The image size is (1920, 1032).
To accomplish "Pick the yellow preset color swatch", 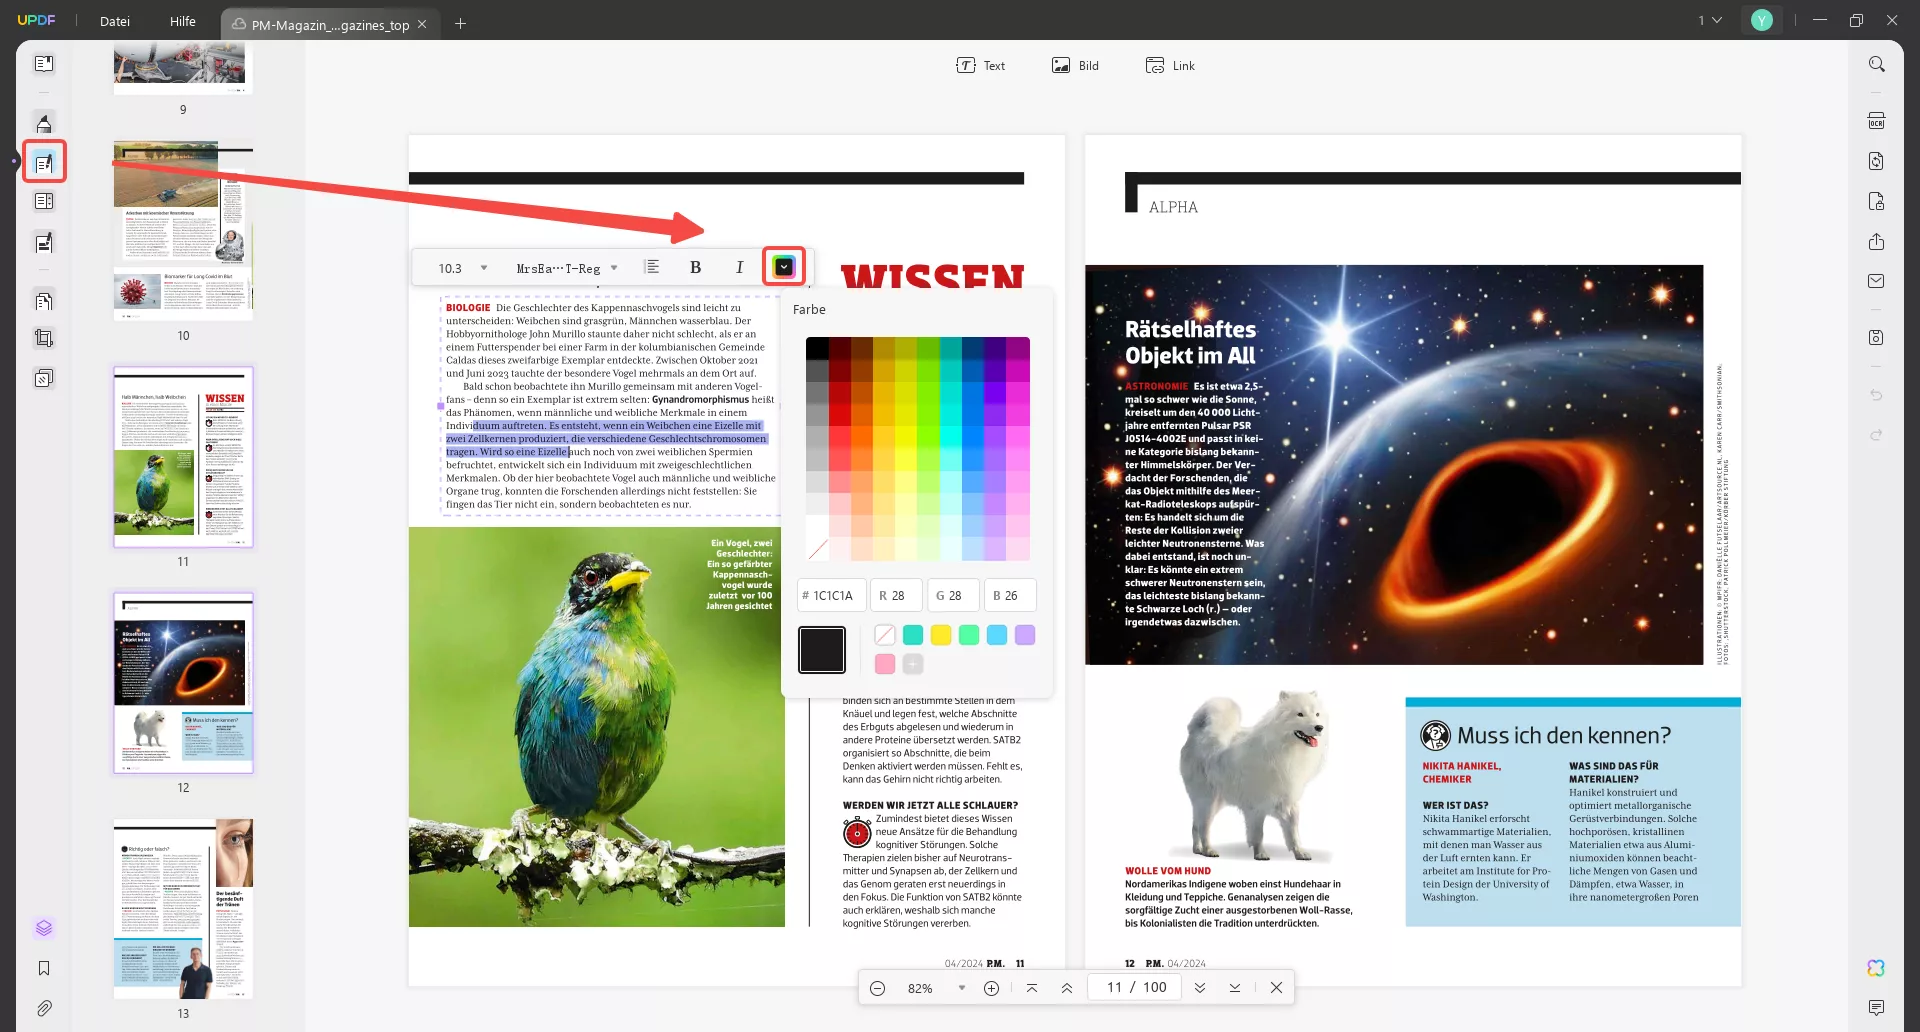I will pyautogui.click(x=940, y=634).
